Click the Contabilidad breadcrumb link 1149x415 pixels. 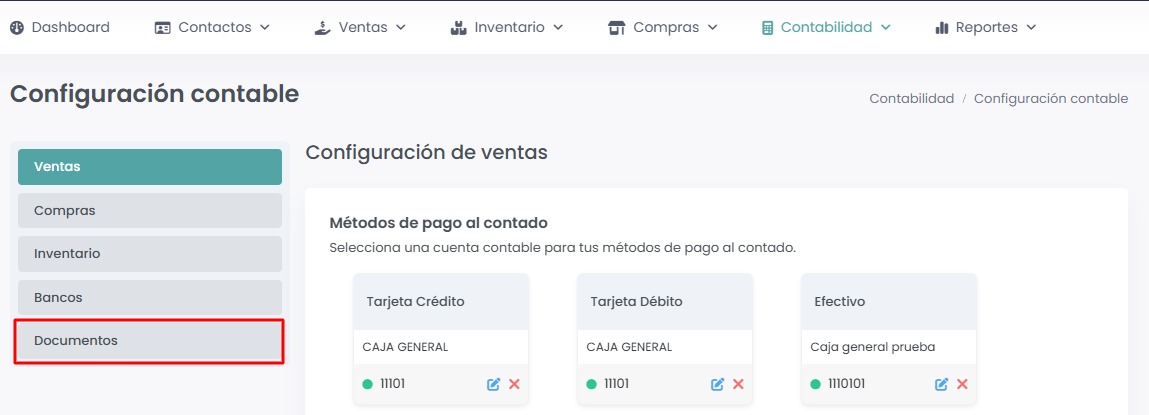tap(911, 99)
